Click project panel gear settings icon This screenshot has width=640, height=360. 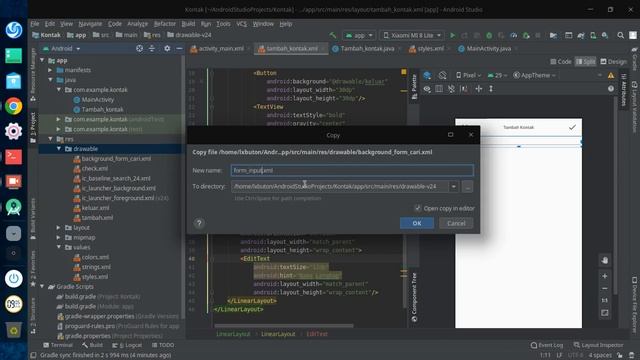[167, 49]
